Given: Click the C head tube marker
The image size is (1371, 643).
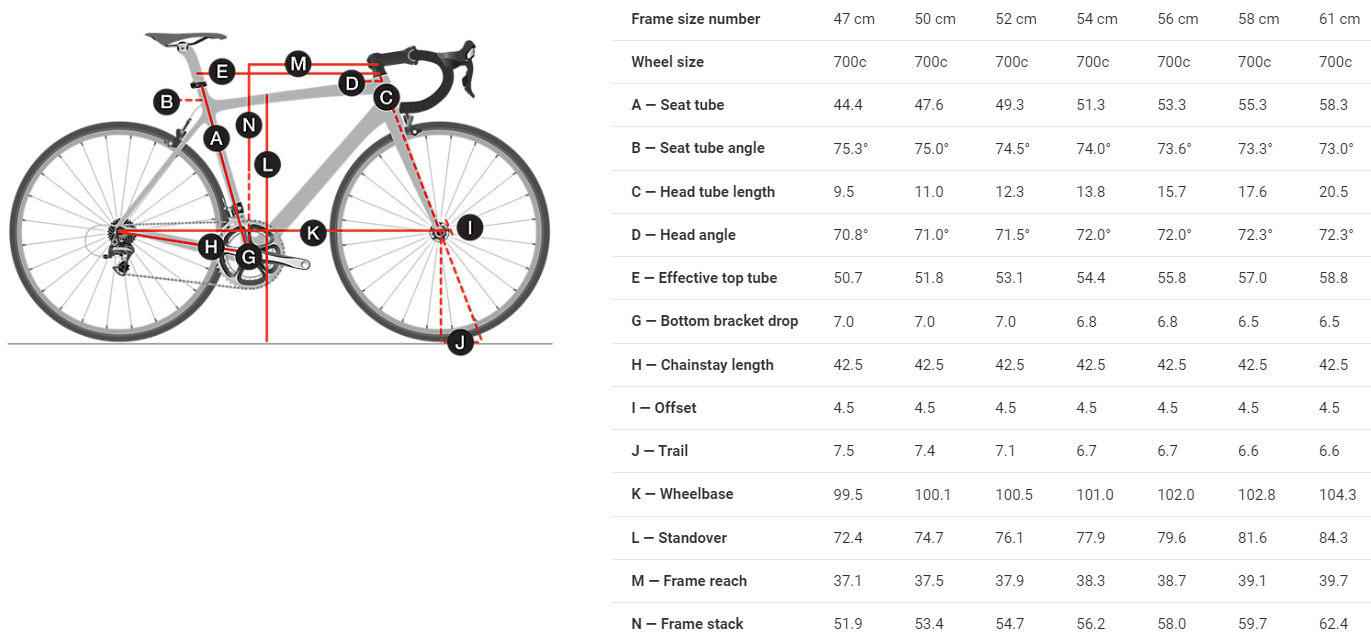Looking at the screenshot, I should pos(386,98).
